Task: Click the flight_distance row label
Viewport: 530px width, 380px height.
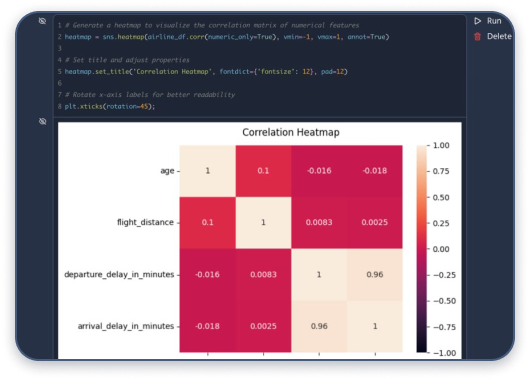Action: tap(145, 222)
